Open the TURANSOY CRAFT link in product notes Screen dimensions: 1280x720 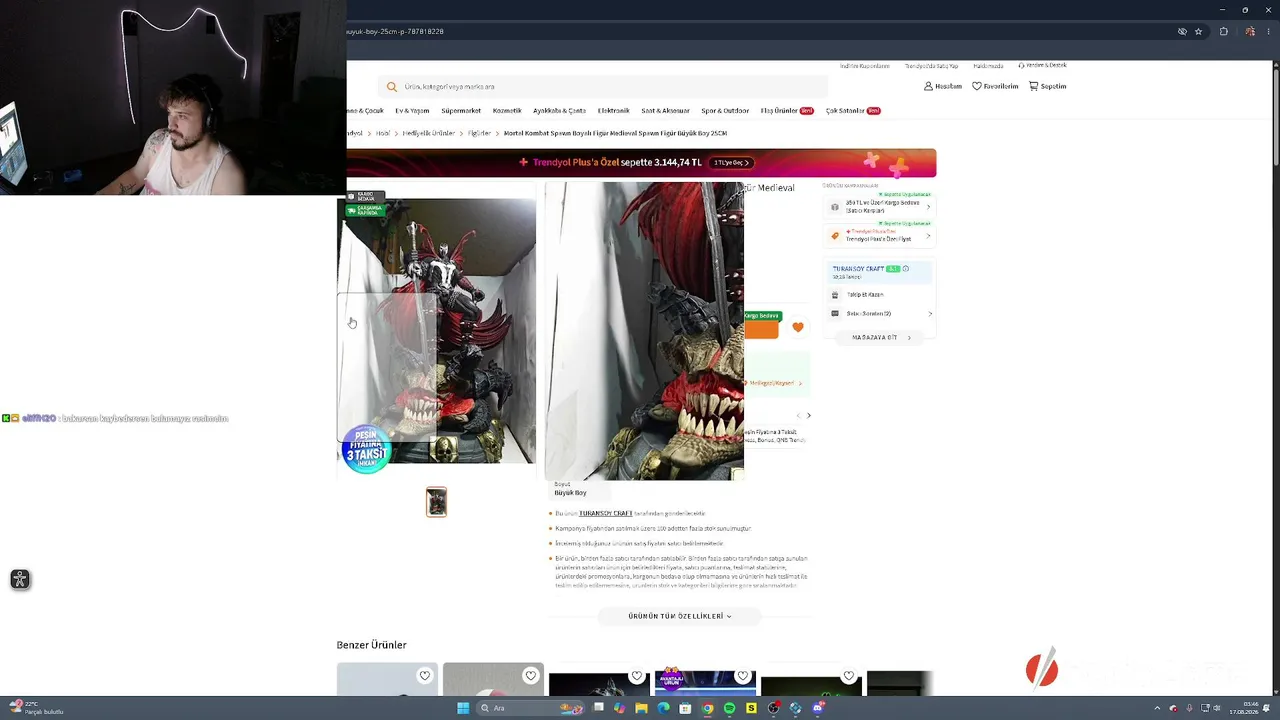tap(606, 514)
